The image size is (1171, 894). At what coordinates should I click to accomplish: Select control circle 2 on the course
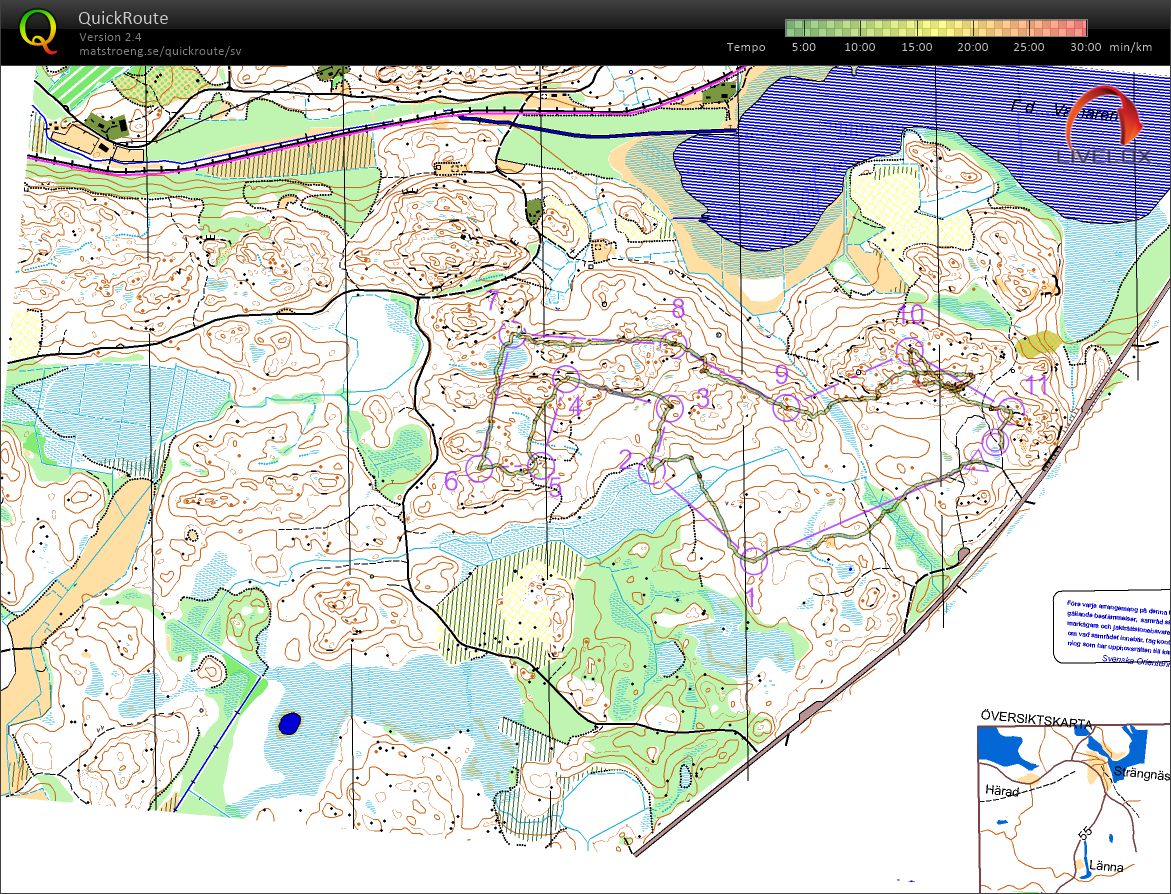tap(652, 471)
